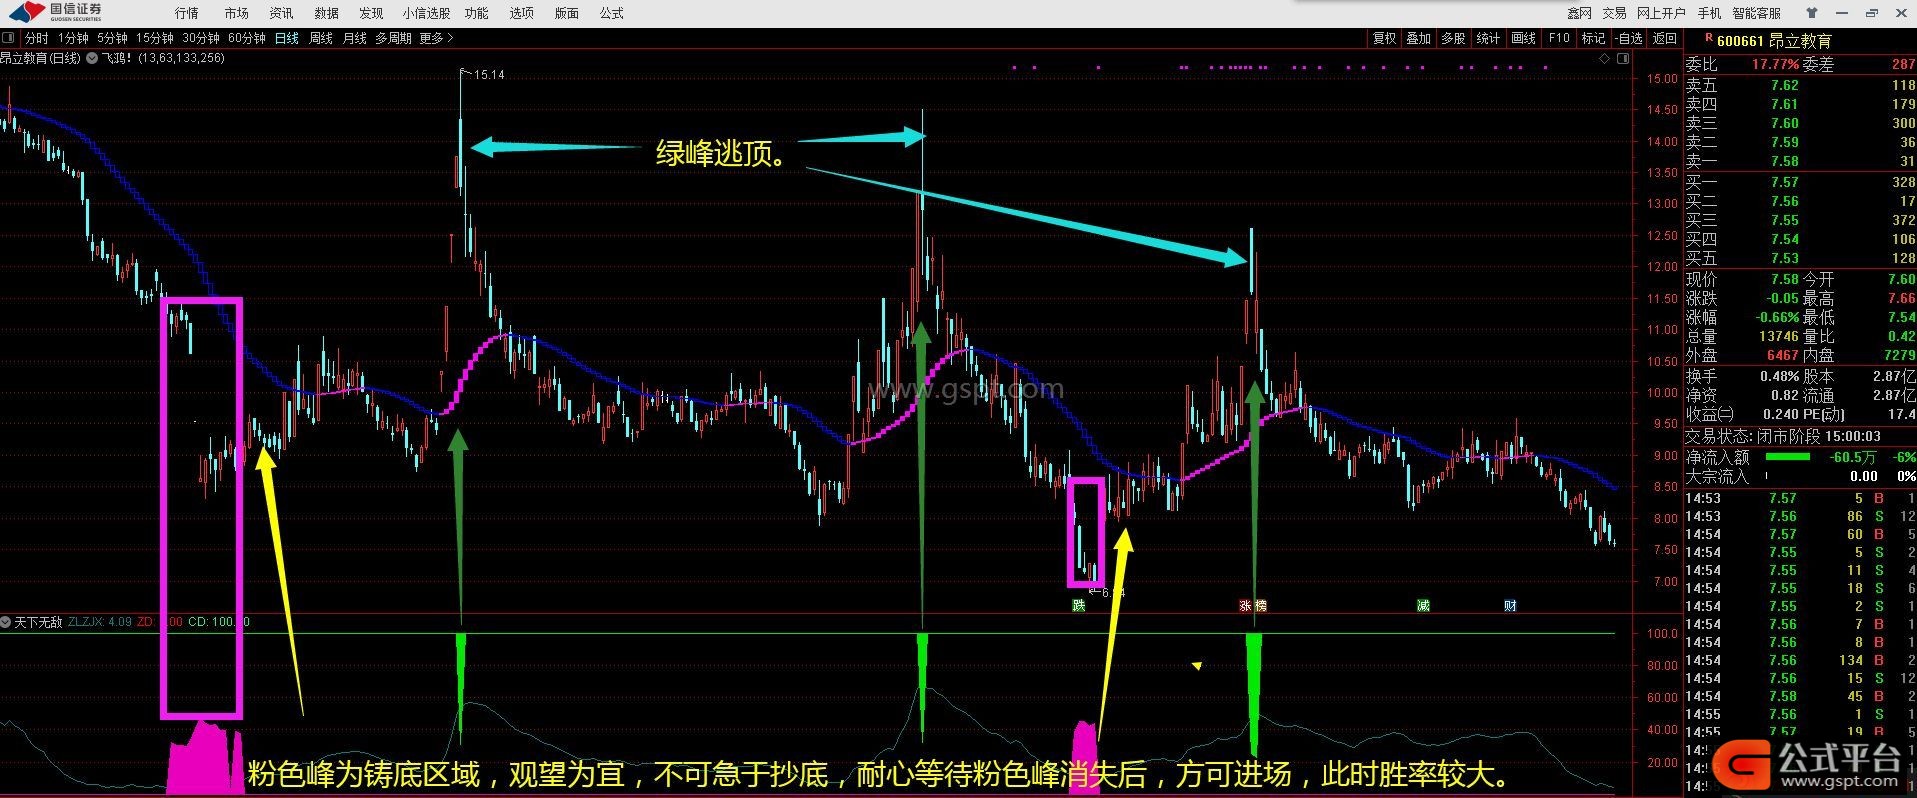Toggle the -自选 watchlist button
Viewport: 1917px width, 798px height.
(1629, 38)
